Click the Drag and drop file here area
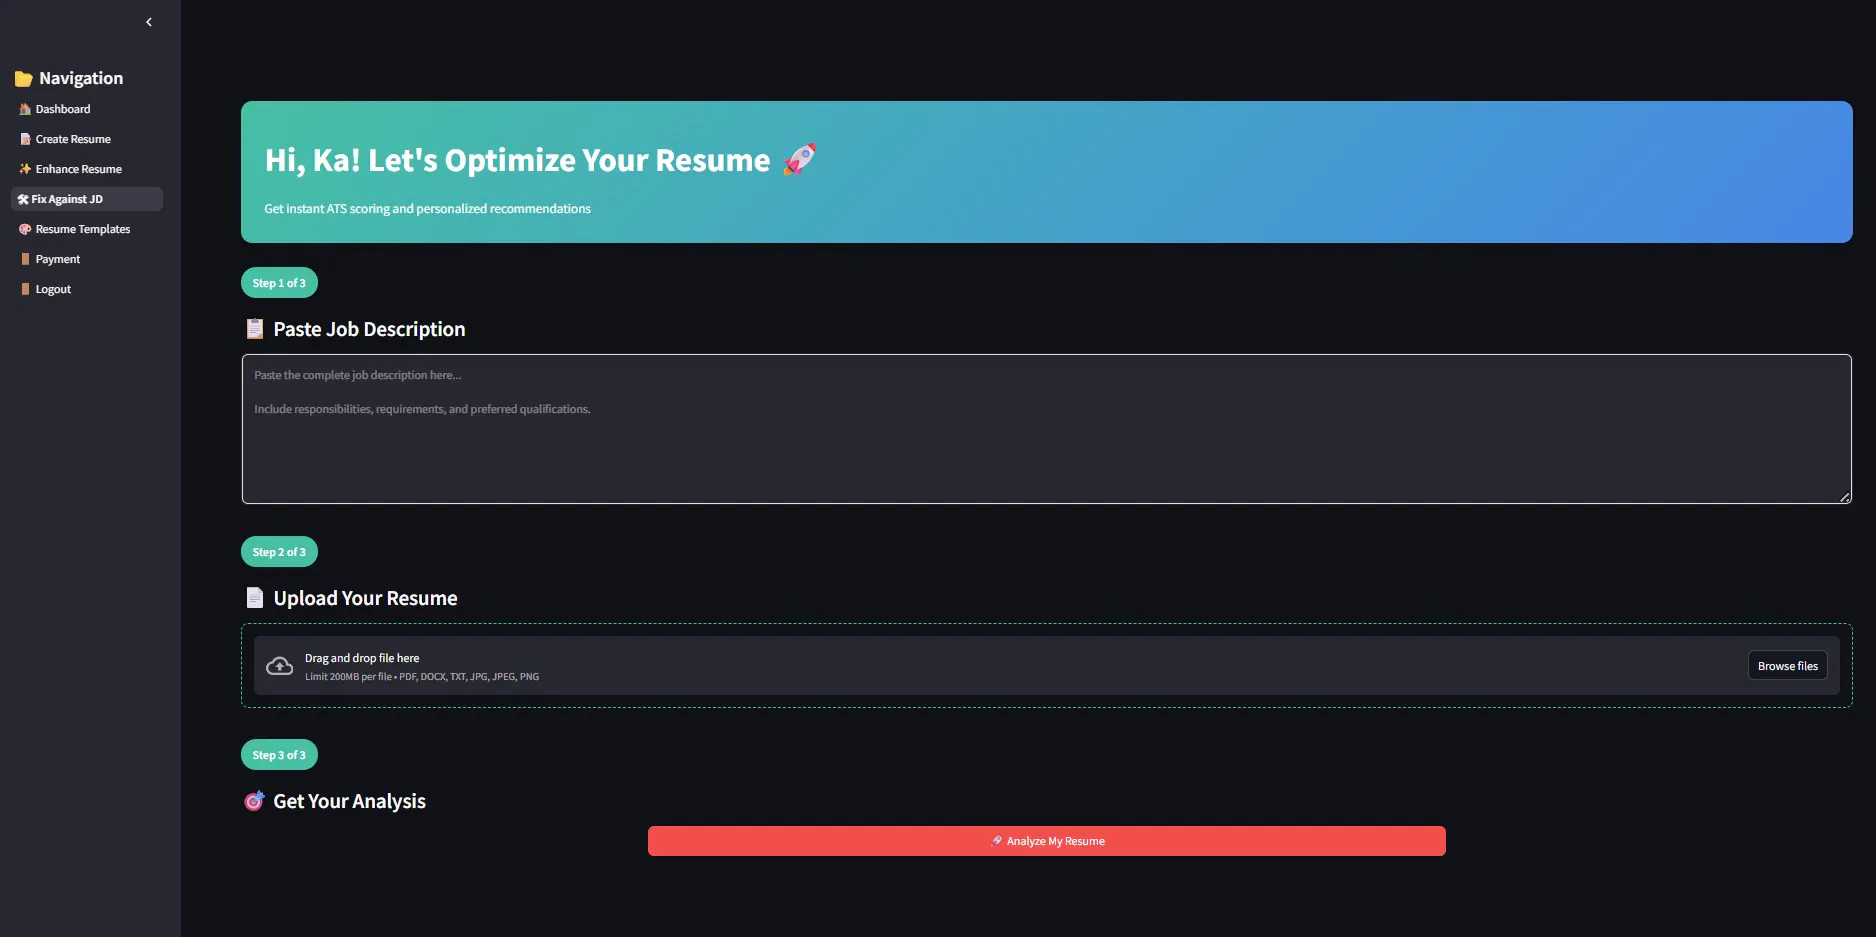The image size is (1876, 937). click(x=1046, y=666)
